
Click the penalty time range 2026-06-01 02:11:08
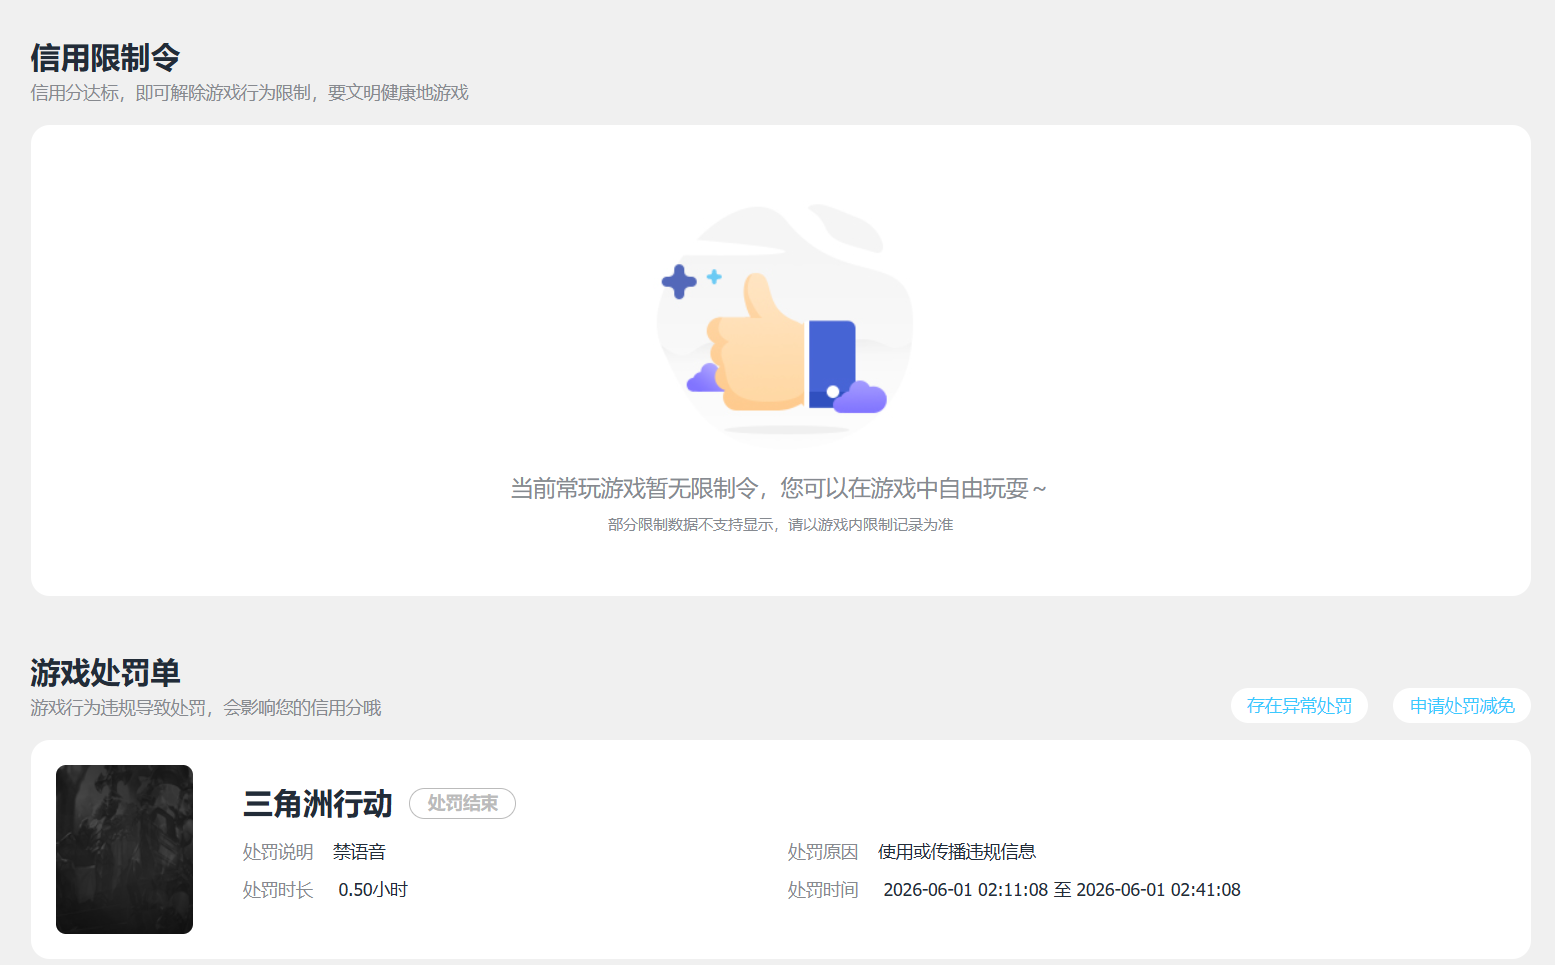coord(1062,890)
